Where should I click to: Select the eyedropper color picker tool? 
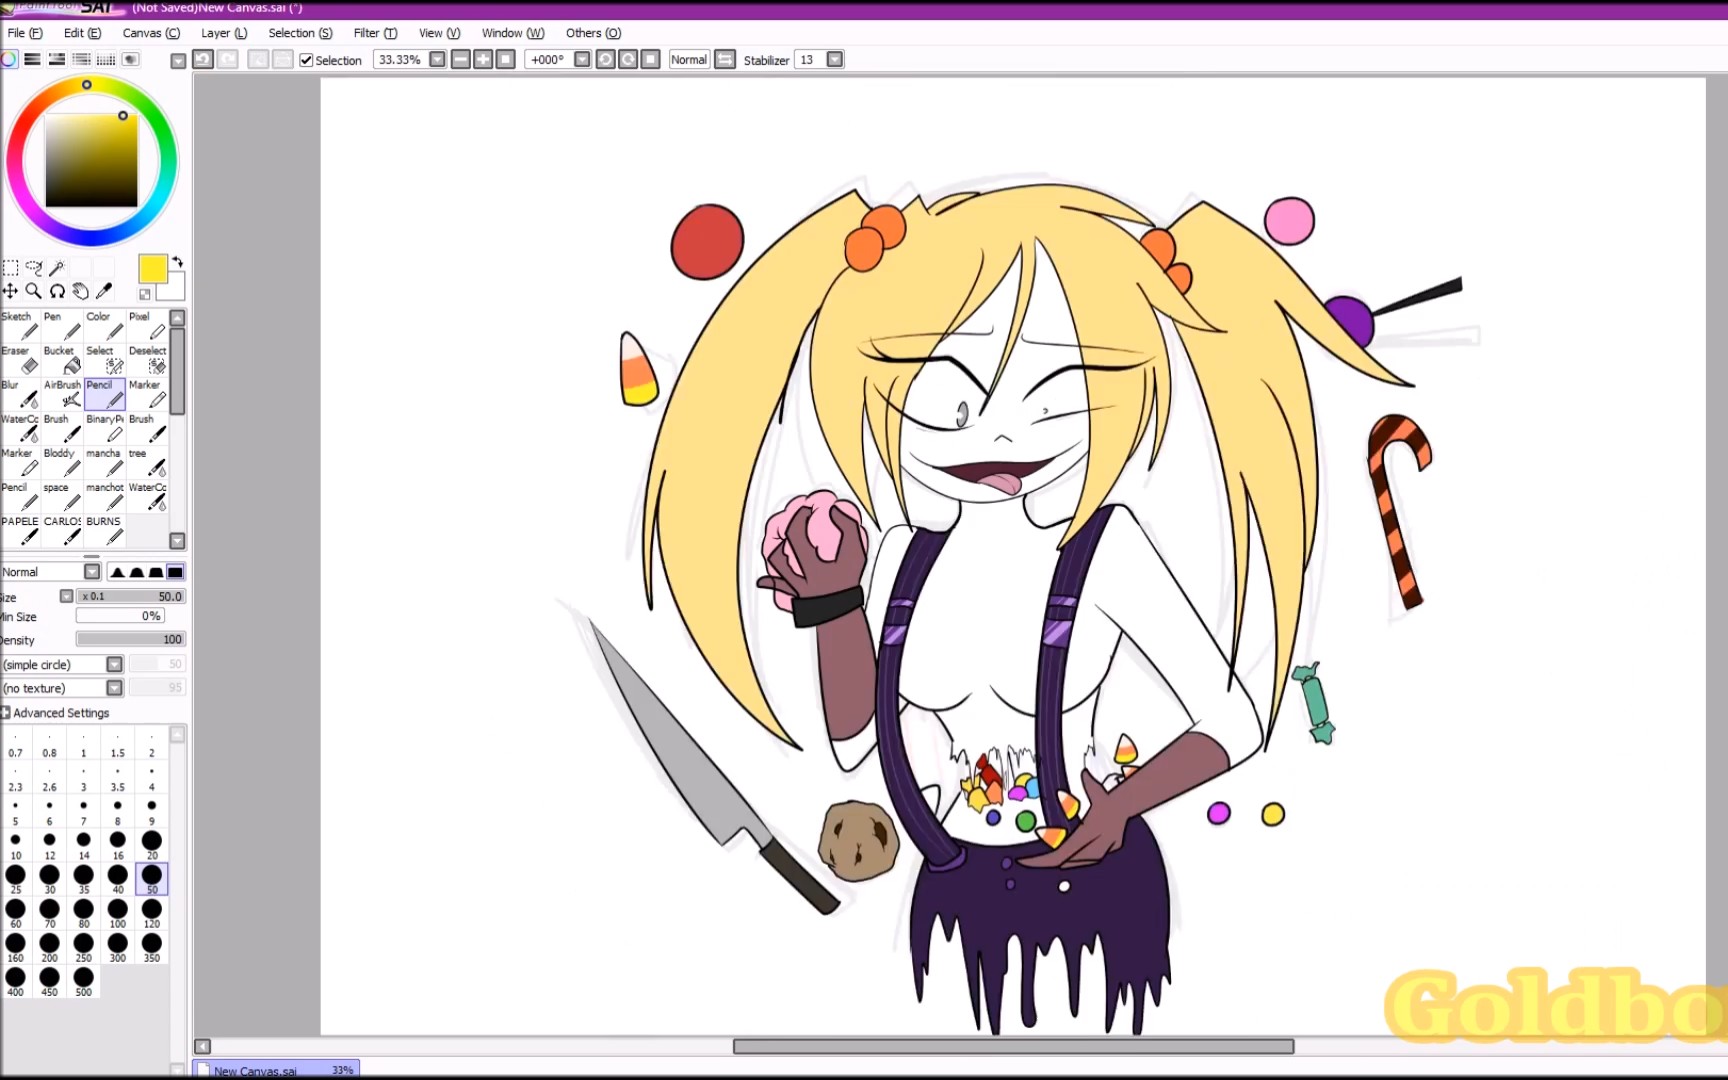tap(104, 291)
